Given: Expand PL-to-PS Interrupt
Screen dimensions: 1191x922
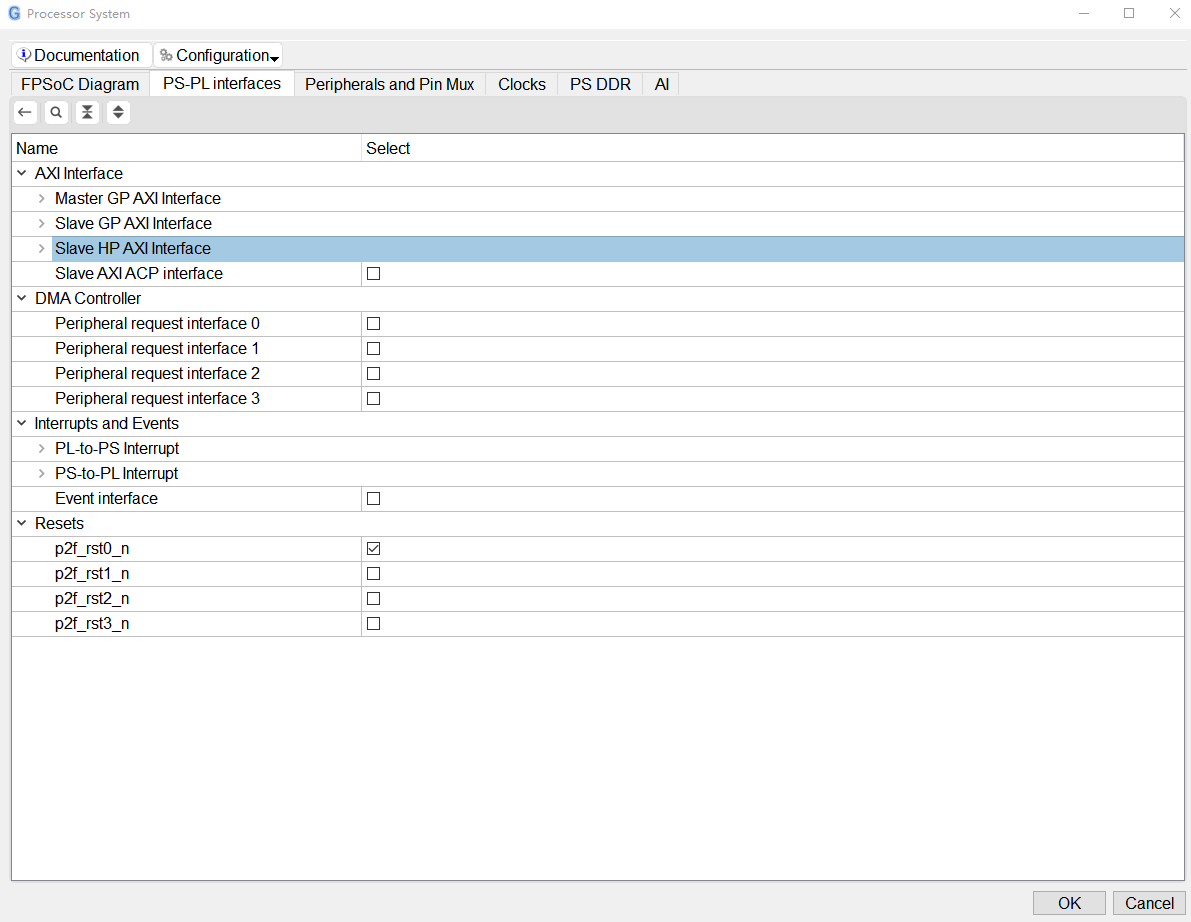Looking at the screenshot, I should tap(42, 448).
